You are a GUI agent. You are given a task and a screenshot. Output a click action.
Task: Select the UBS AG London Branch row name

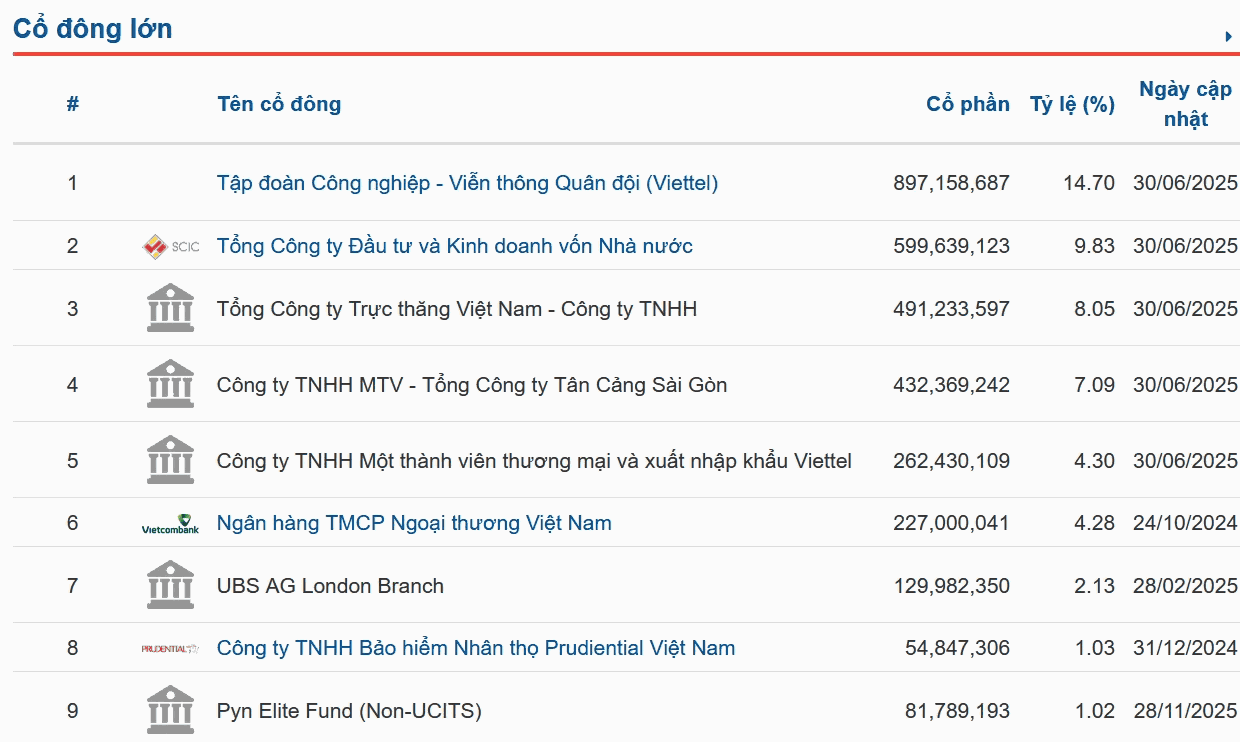(x=330, y=586)
